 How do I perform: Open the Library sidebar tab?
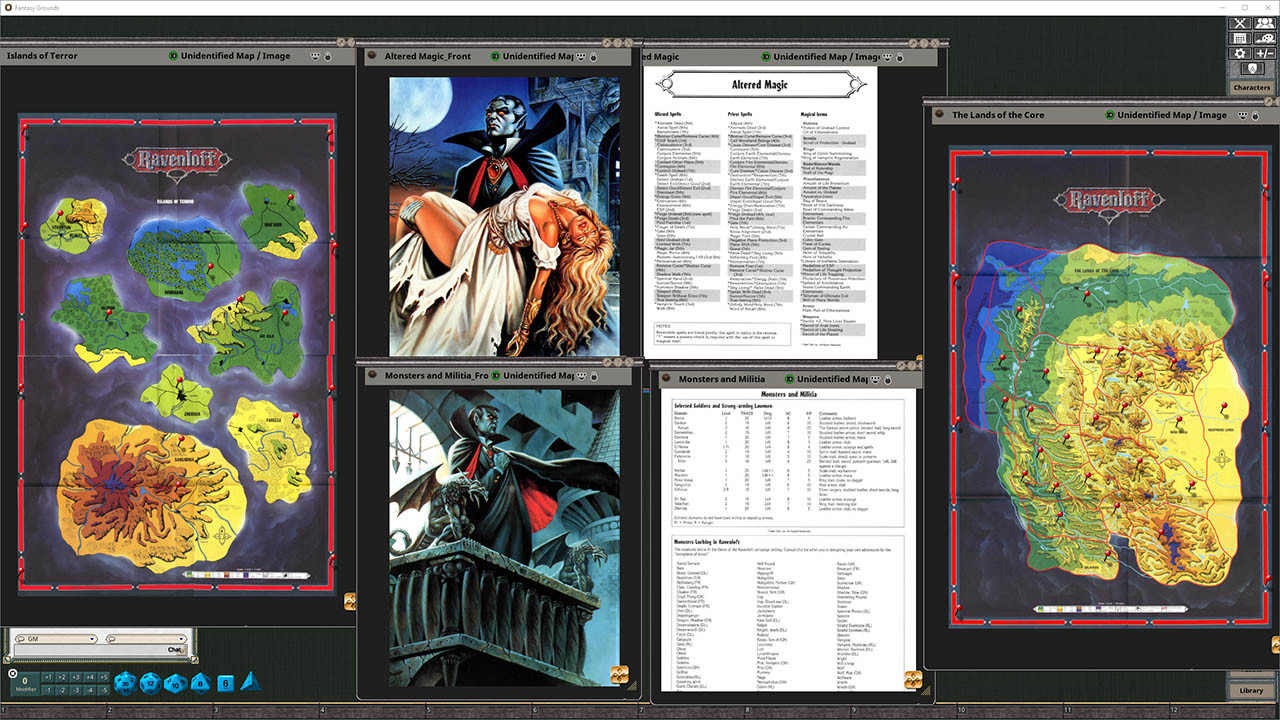(x=1251, y=690)
